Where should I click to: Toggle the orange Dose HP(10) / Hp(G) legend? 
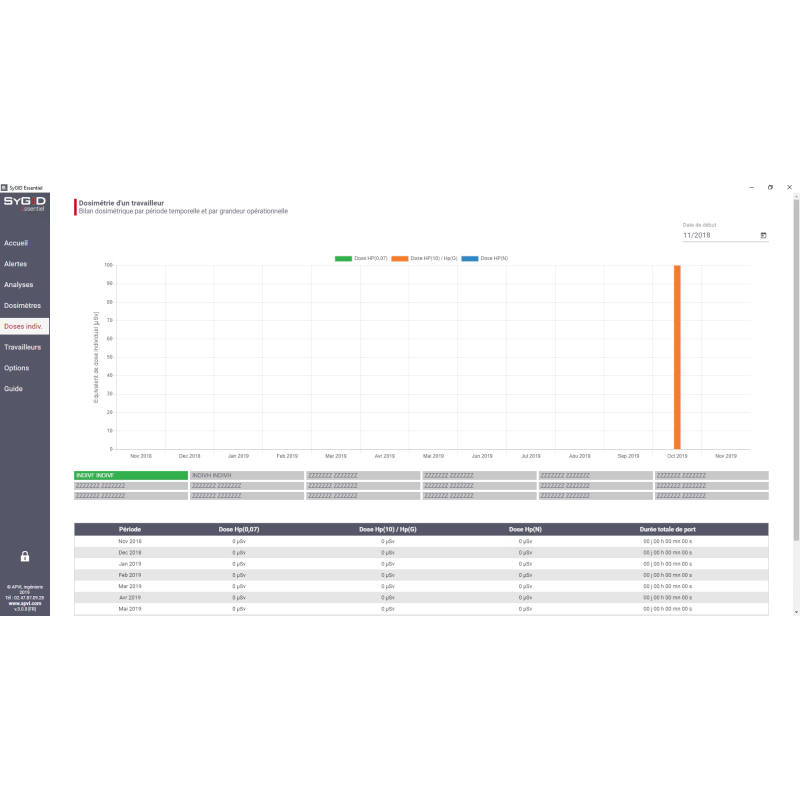coord(424,258)
